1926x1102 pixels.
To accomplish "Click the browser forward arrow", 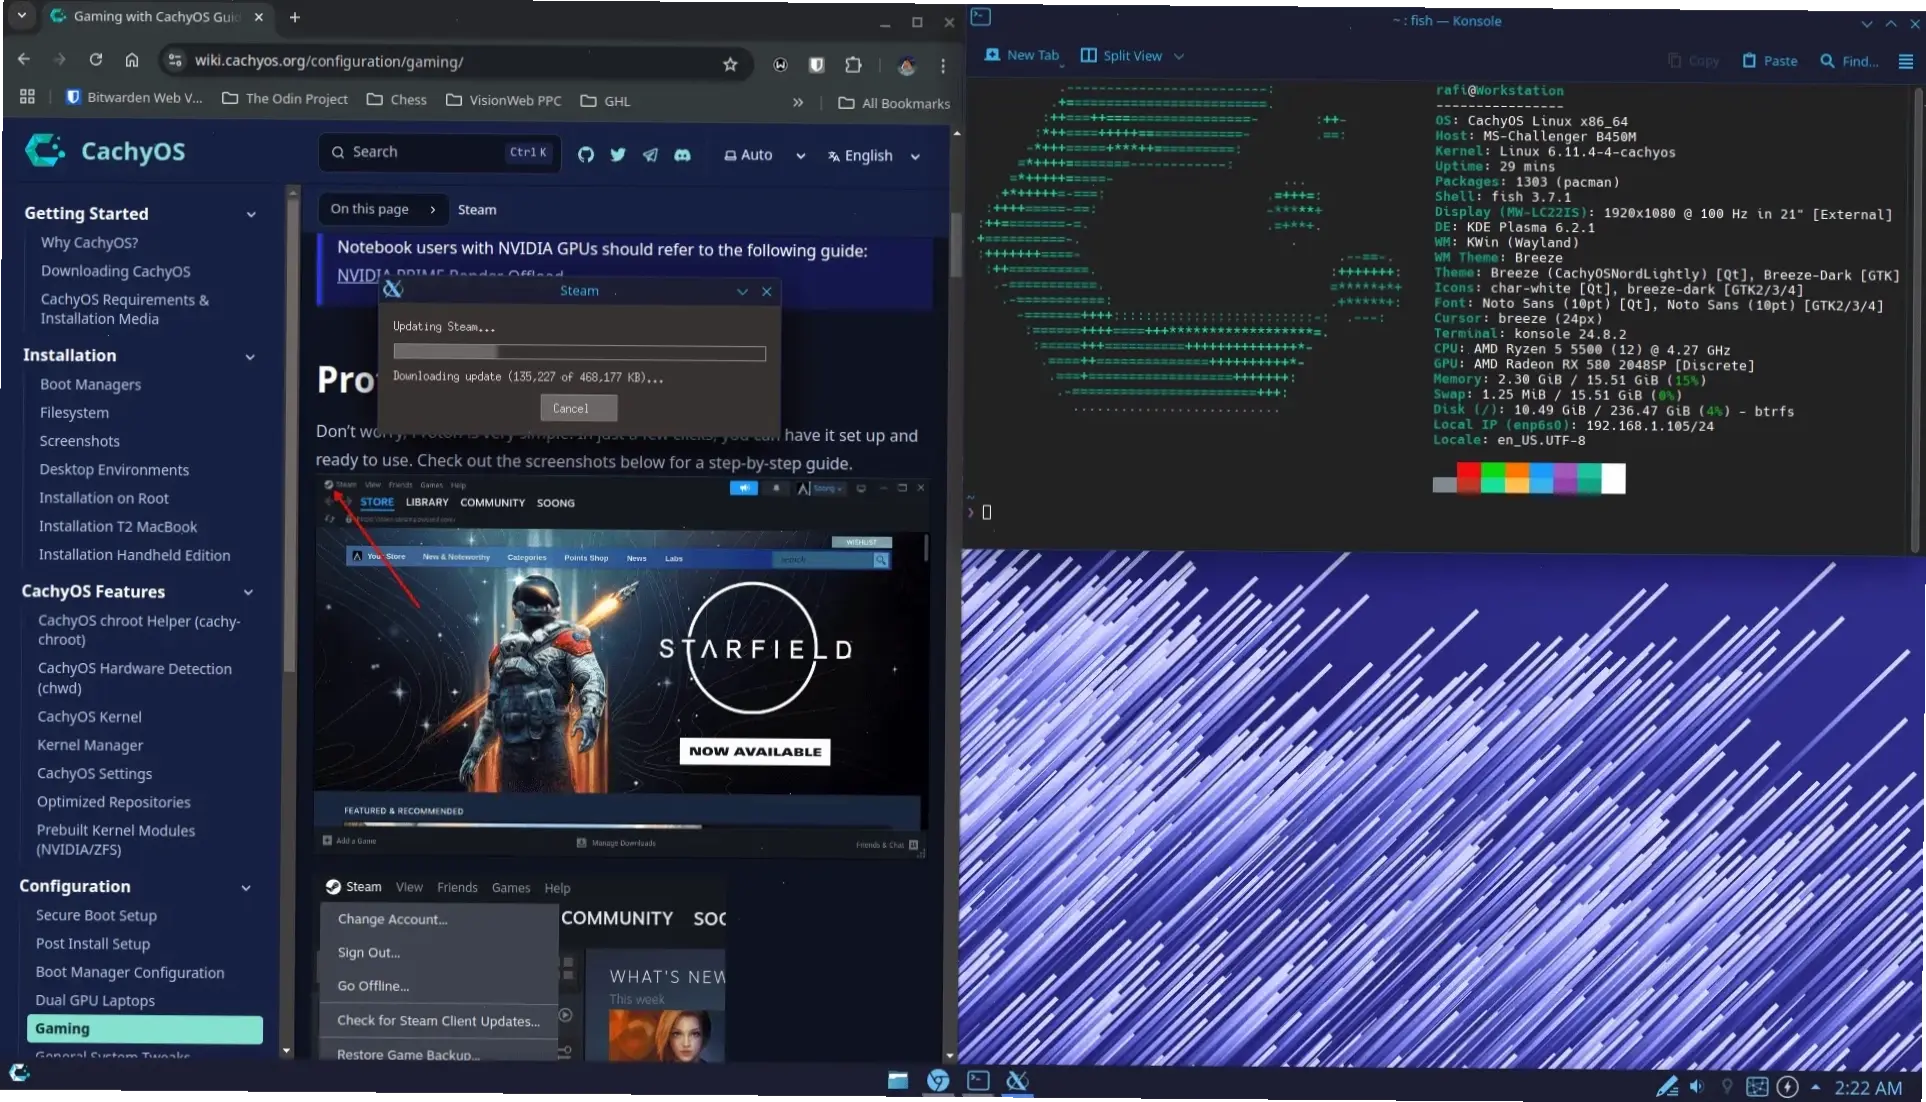I will [x=60, y=60].
